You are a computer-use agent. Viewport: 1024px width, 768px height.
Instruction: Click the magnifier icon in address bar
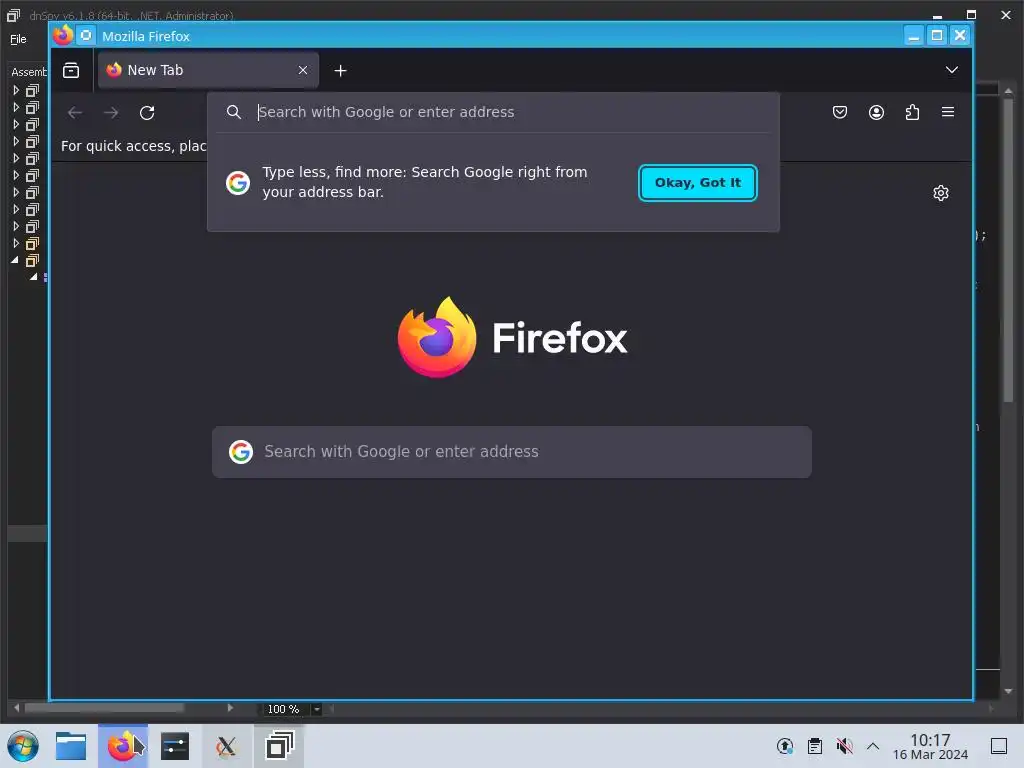(234, 112)
